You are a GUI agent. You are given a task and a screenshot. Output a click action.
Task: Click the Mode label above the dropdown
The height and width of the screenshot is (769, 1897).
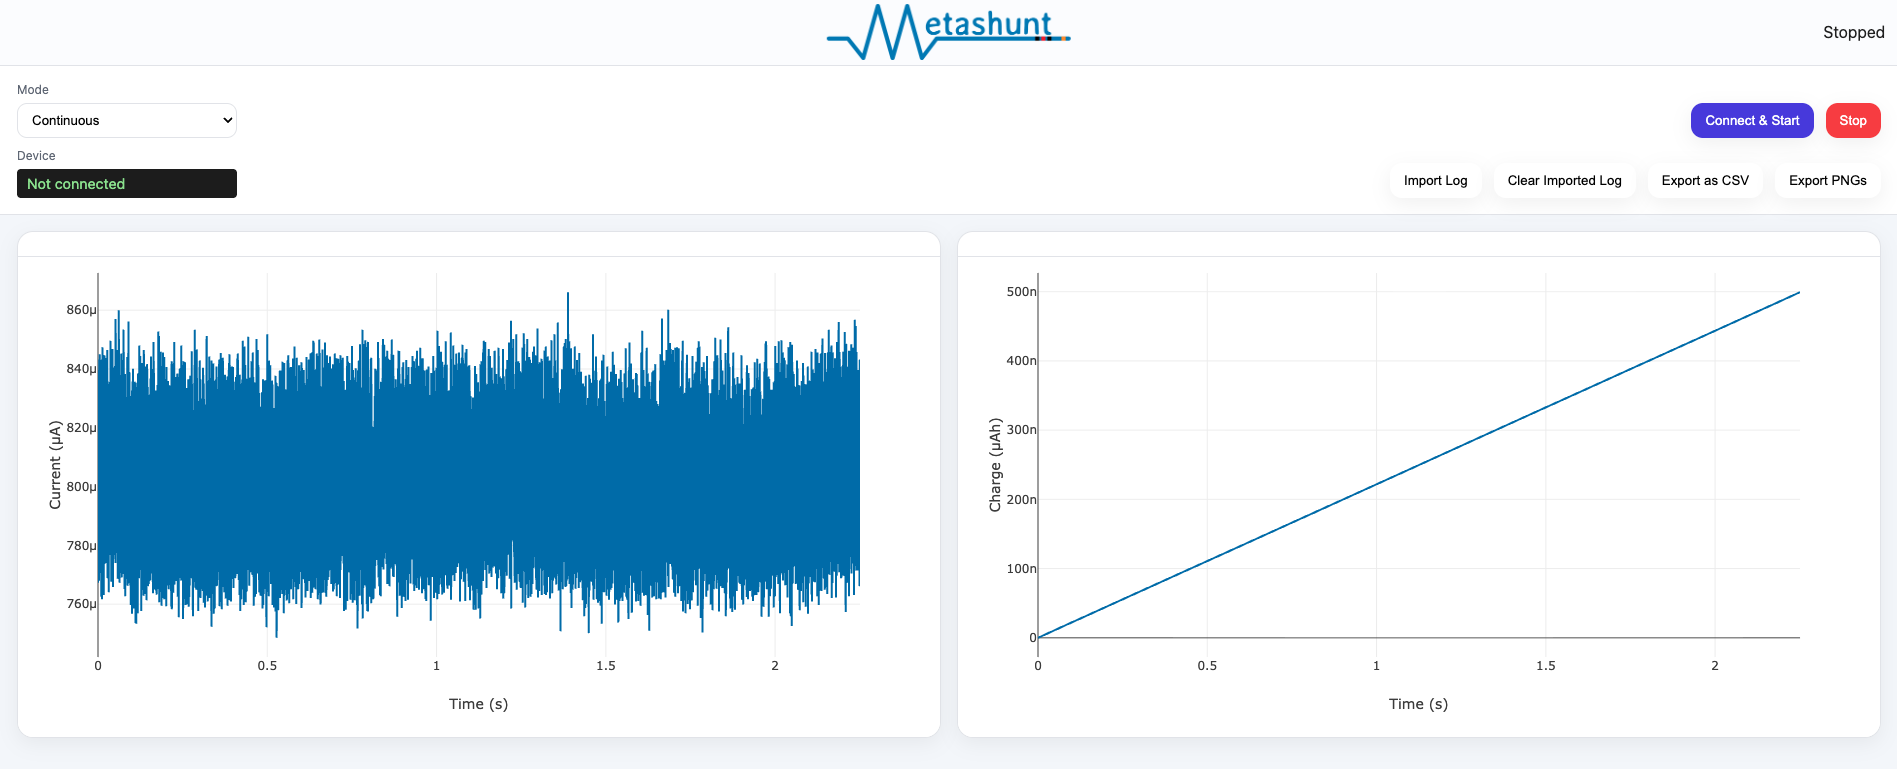33,90
